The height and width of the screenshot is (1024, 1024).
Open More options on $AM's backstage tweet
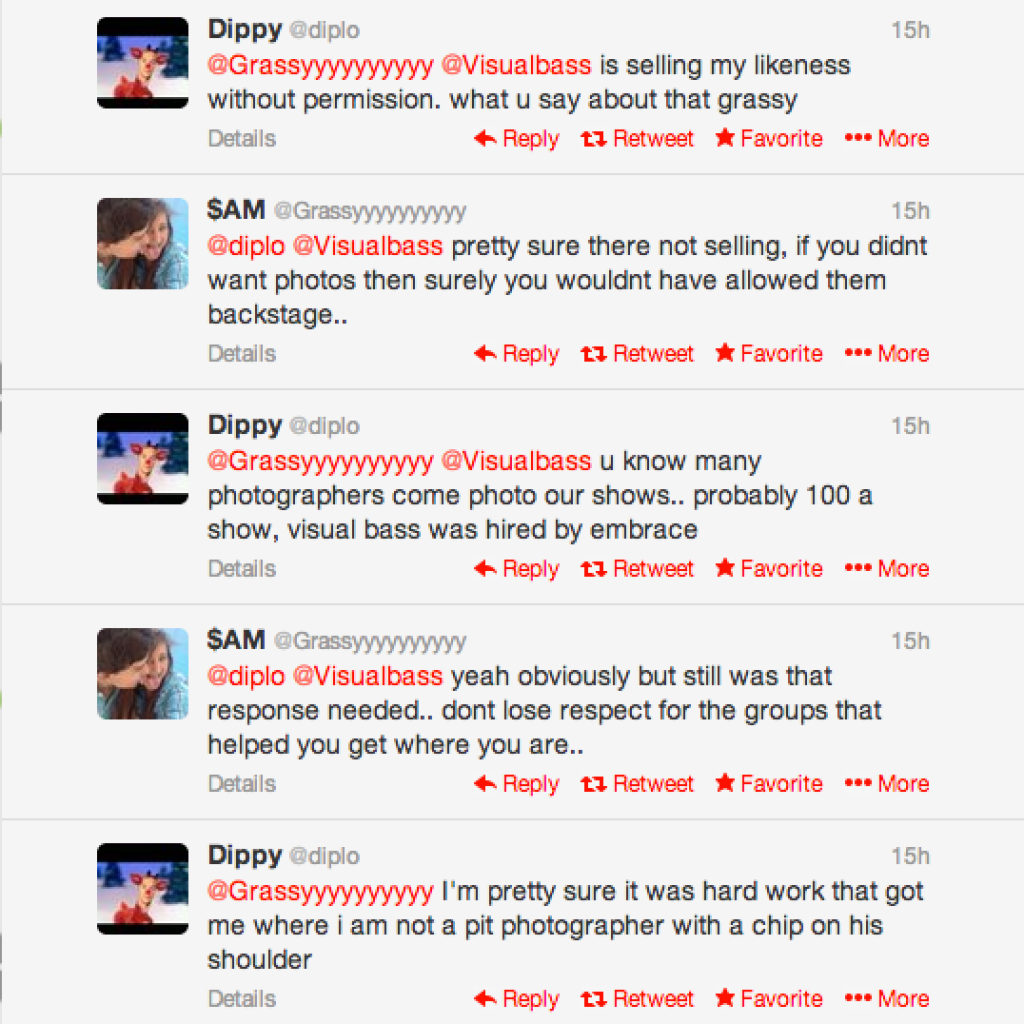click(x=887, y=354)
